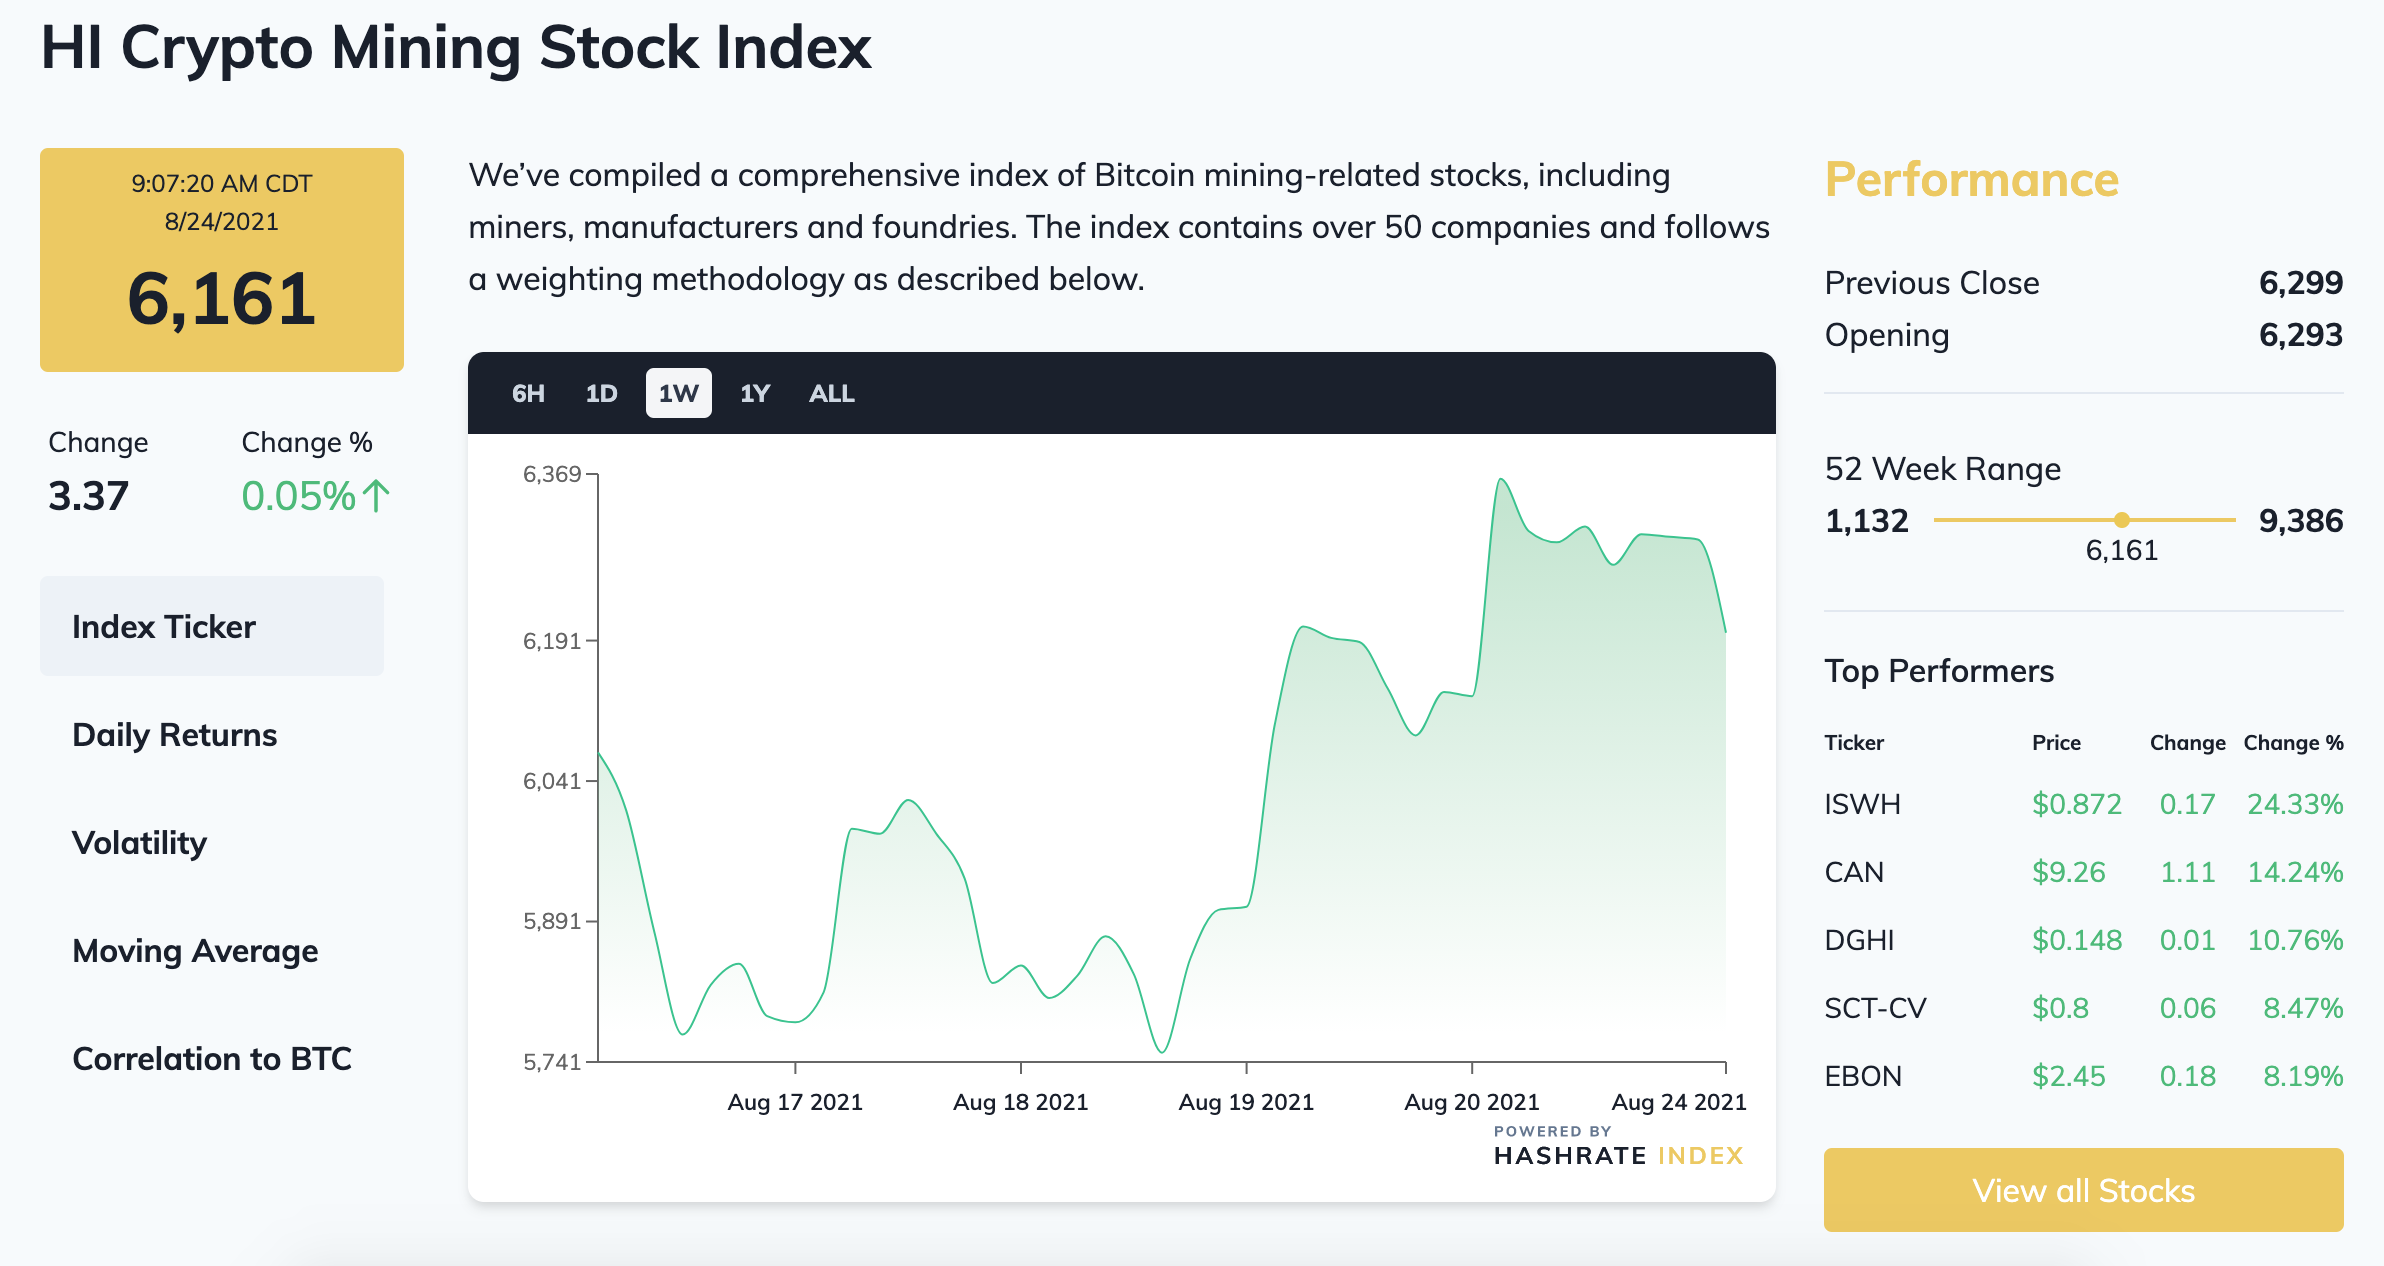Click the 52 Week Range slider dot
Screen dimensions: 2384x1266
(2122, 520)
